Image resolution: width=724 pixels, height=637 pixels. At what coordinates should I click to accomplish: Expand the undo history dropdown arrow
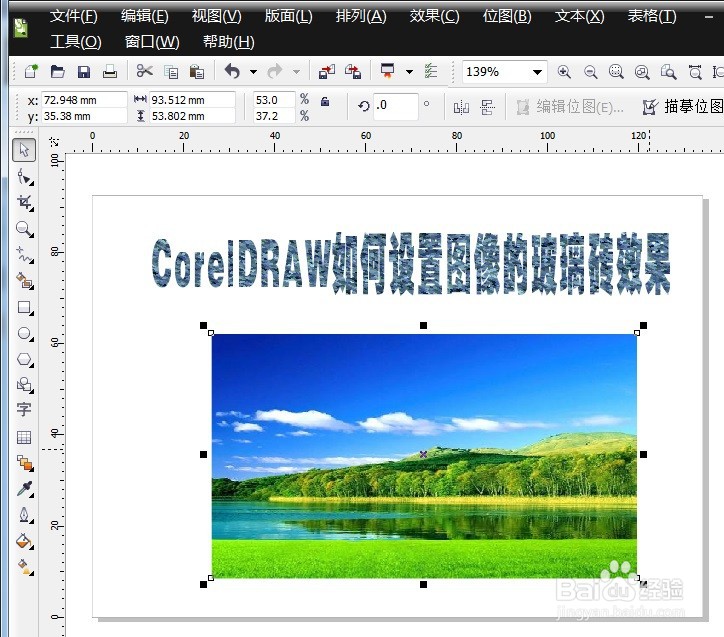pos(253,72)
